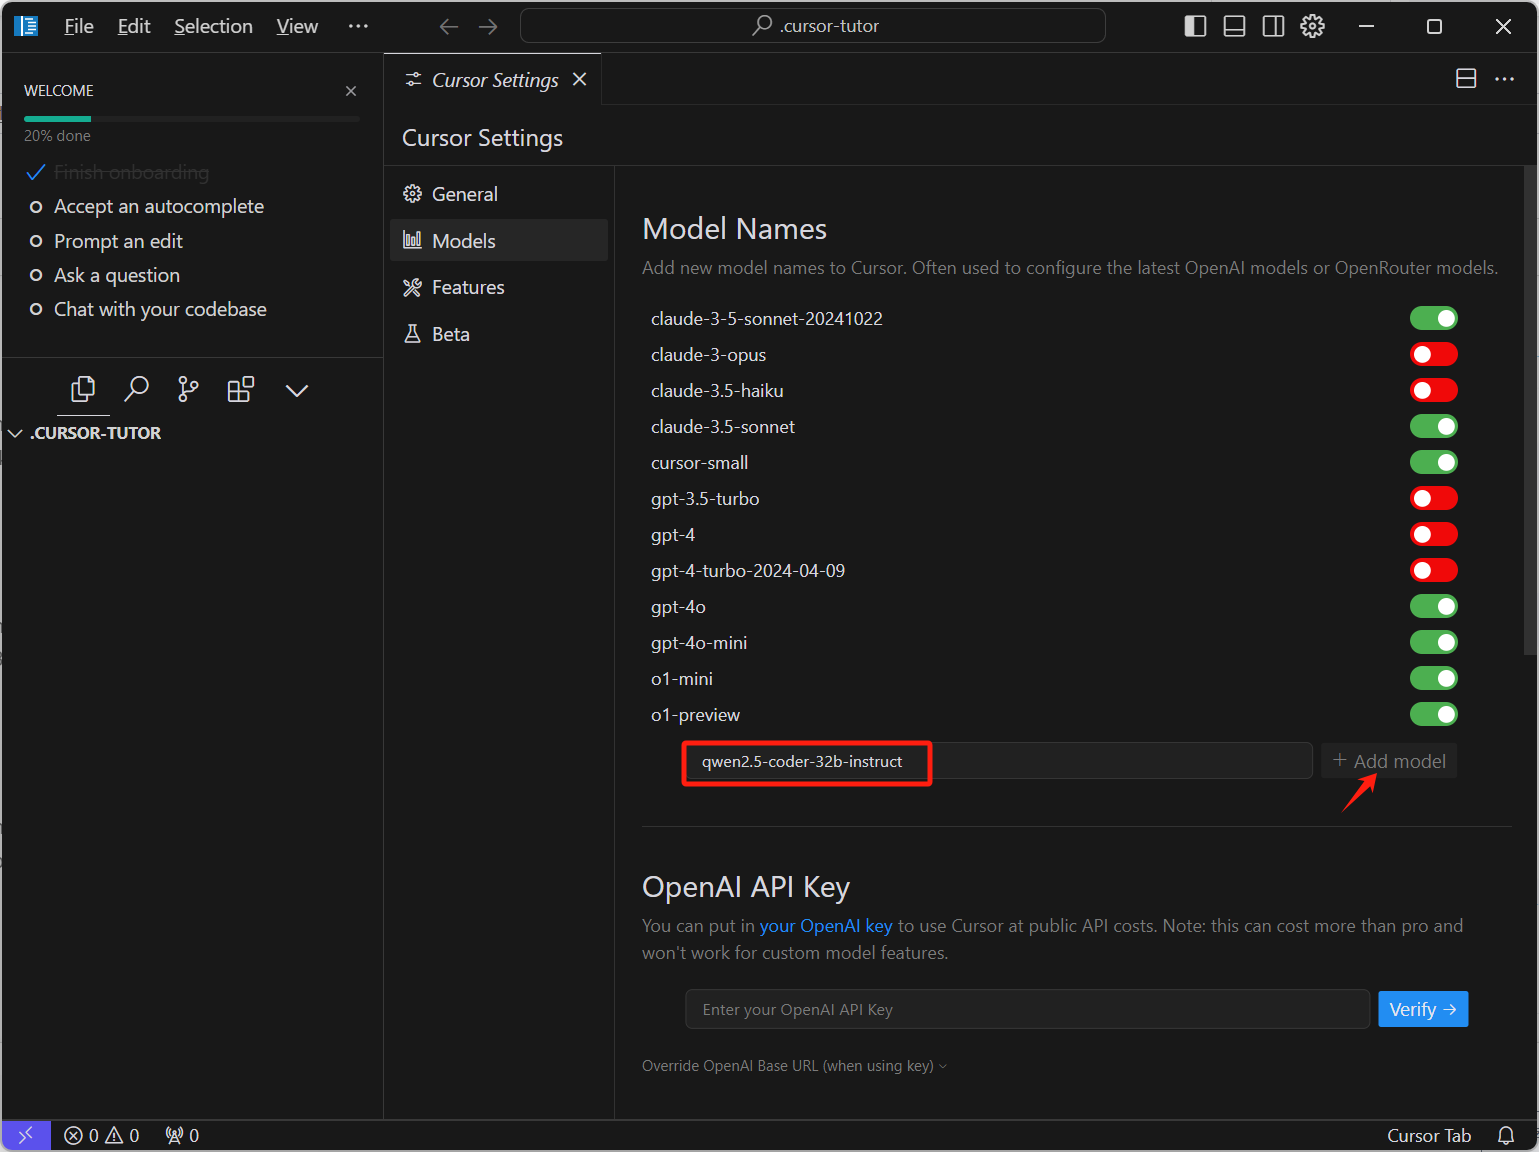Viewport: 1539px width, 1152px height.
Task: Expand more sidebar views chevron
Action: coord(297,390)
